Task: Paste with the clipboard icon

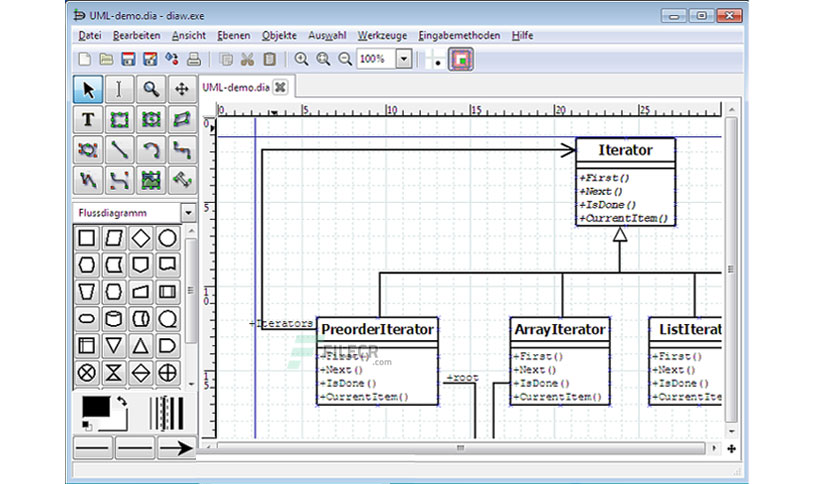Action: click(x=269, y=59)
